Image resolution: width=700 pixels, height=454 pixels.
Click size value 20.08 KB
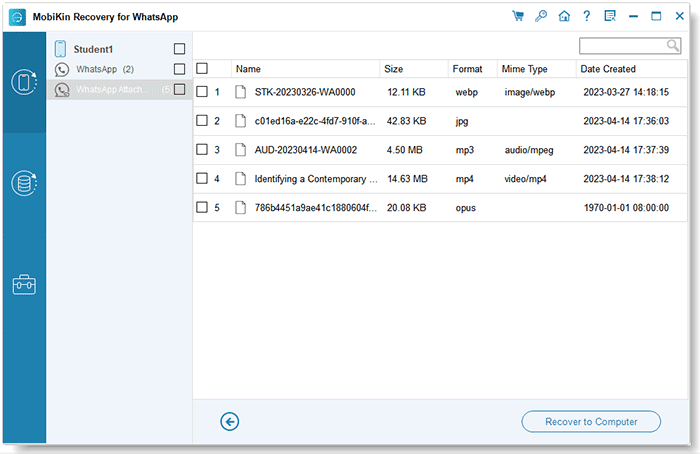pyautogui.click(x=406, y=208)
